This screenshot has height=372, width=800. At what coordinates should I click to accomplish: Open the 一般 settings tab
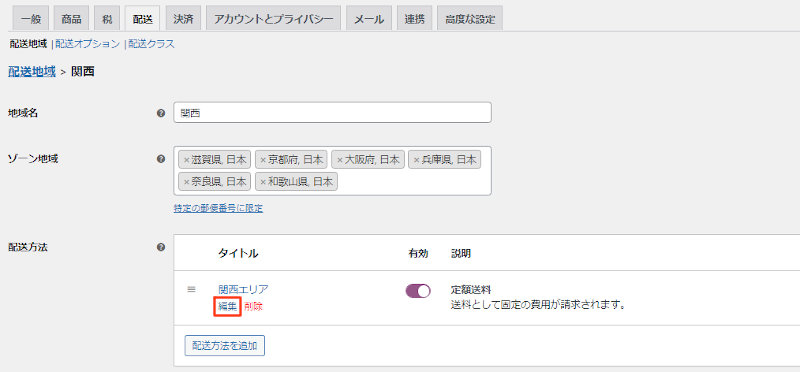pos(30,19)
